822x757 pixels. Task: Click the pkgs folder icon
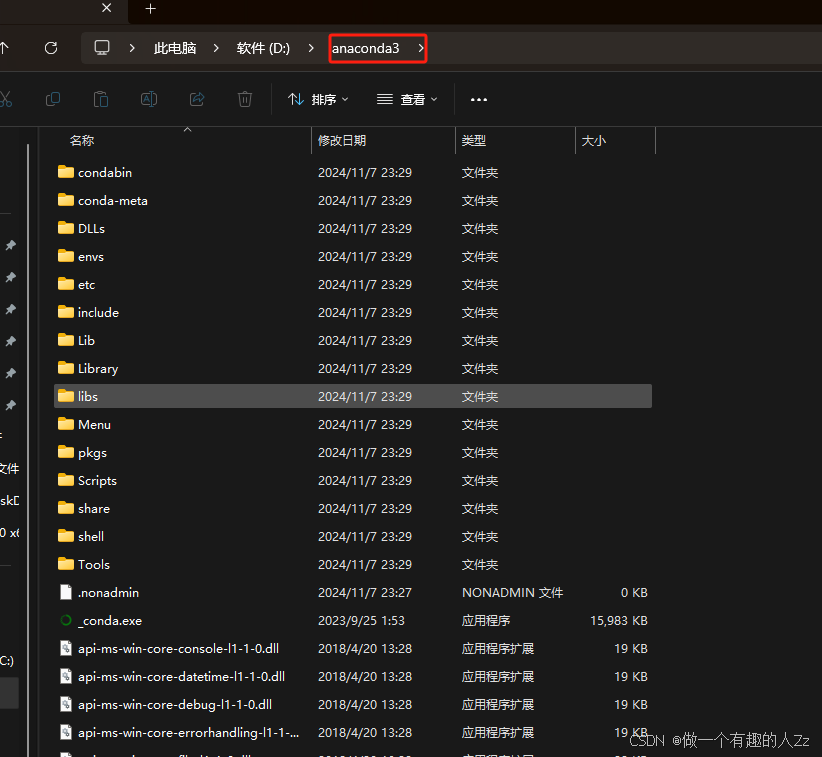pyautogui.click(x=66, y=452)
